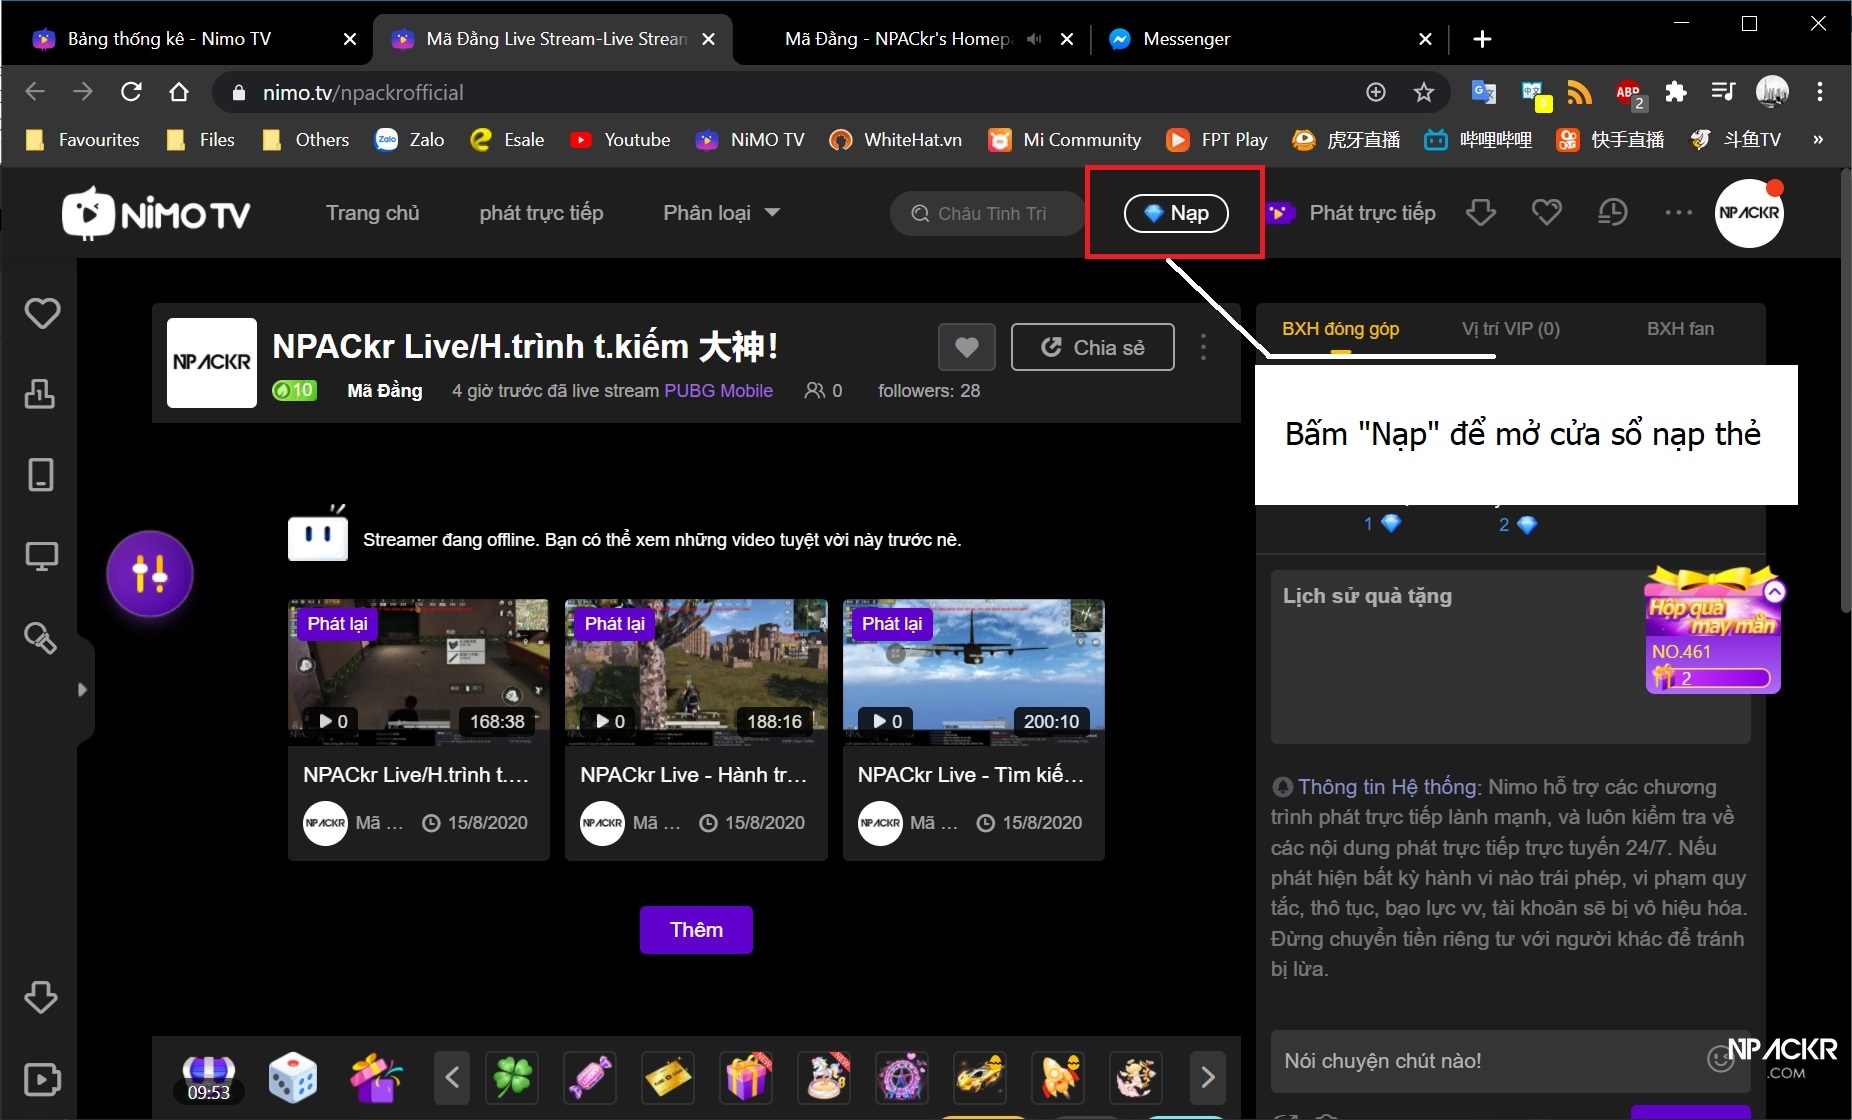Select the candy gift
The image size is (1852, 1120).
(590, 1078)
